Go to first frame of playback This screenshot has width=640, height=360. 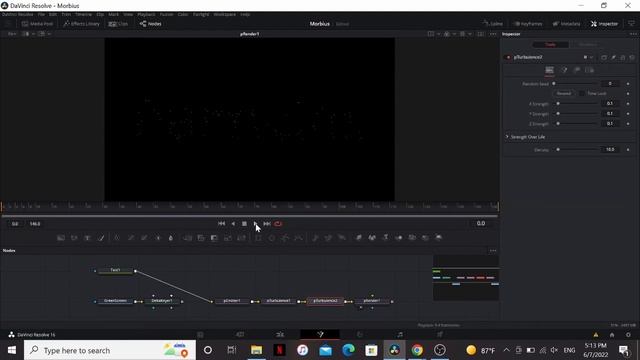(221, 224)
